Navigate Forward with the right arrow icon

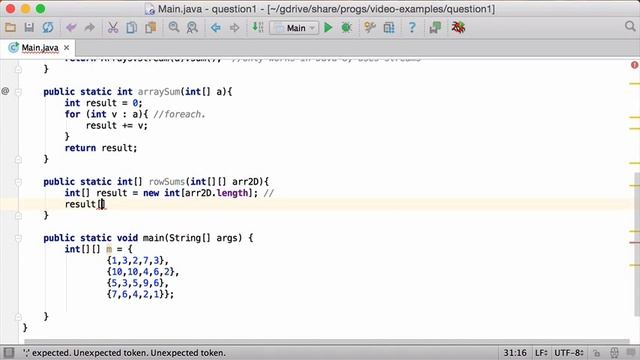tap(234, 28)
